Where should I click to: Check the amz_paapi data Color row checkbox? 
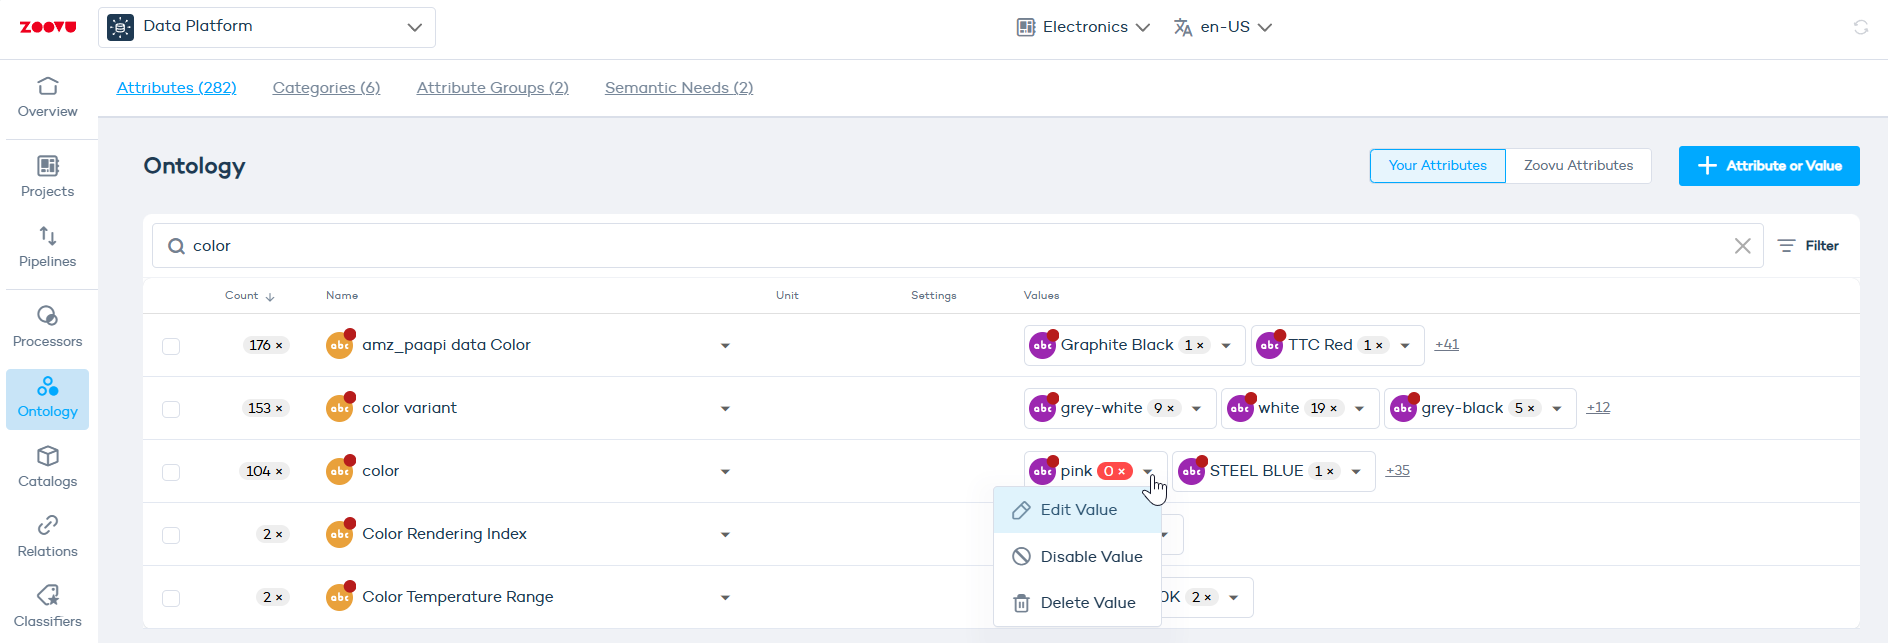pyautogui.click(x=171, y=346)
